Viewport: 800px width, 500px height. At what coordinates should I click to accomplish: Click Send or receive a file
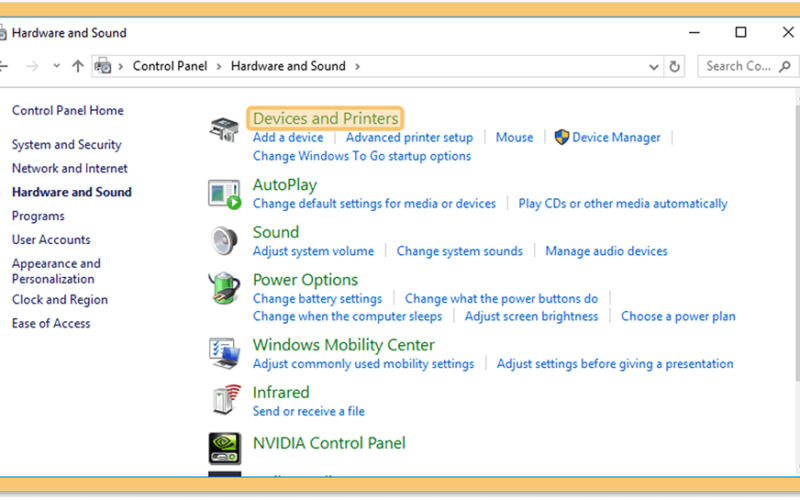[309, 412]
